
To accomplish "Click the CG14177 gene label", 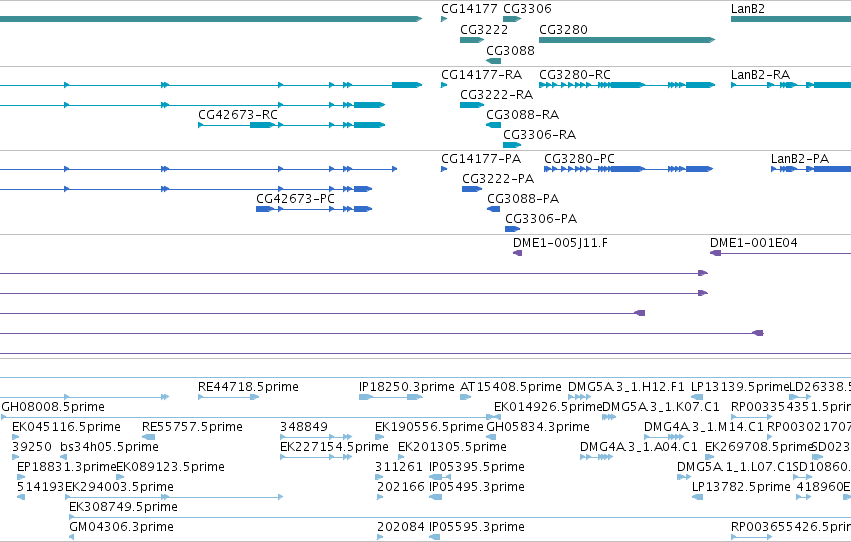I will (x=469, y=9).
